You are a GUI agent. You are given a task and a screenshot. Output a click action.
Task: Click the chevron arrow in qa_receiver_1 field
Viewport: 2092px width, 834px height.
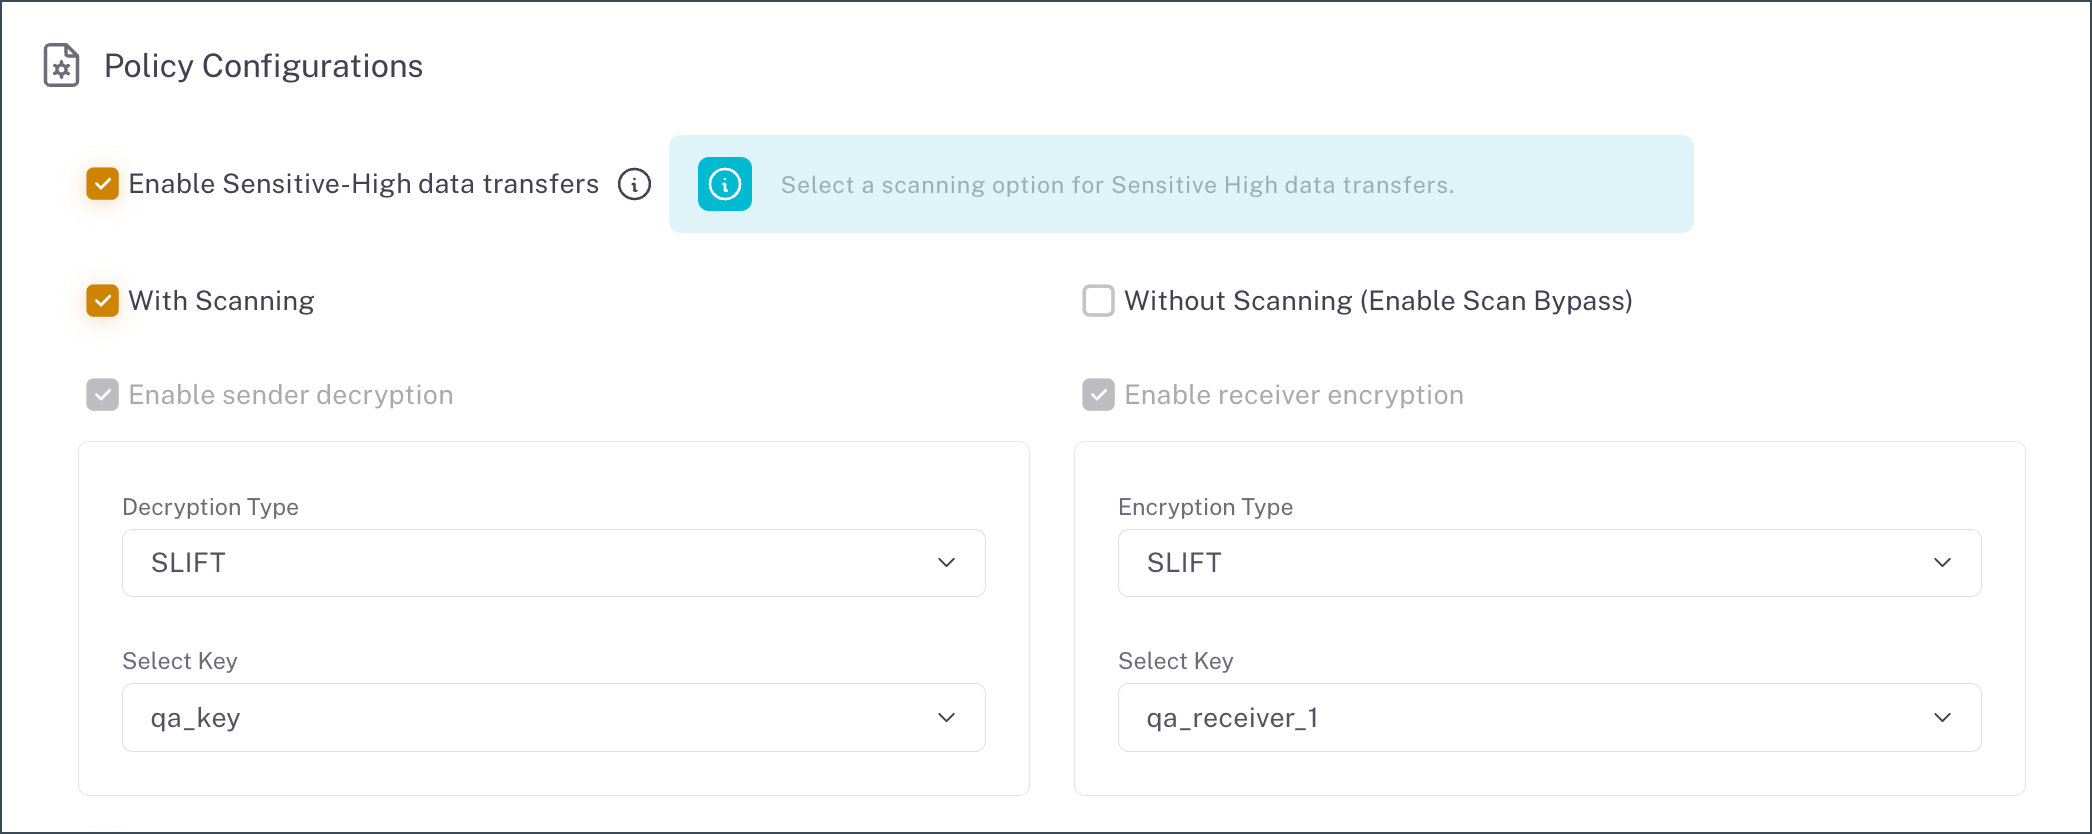(1942, 718)
